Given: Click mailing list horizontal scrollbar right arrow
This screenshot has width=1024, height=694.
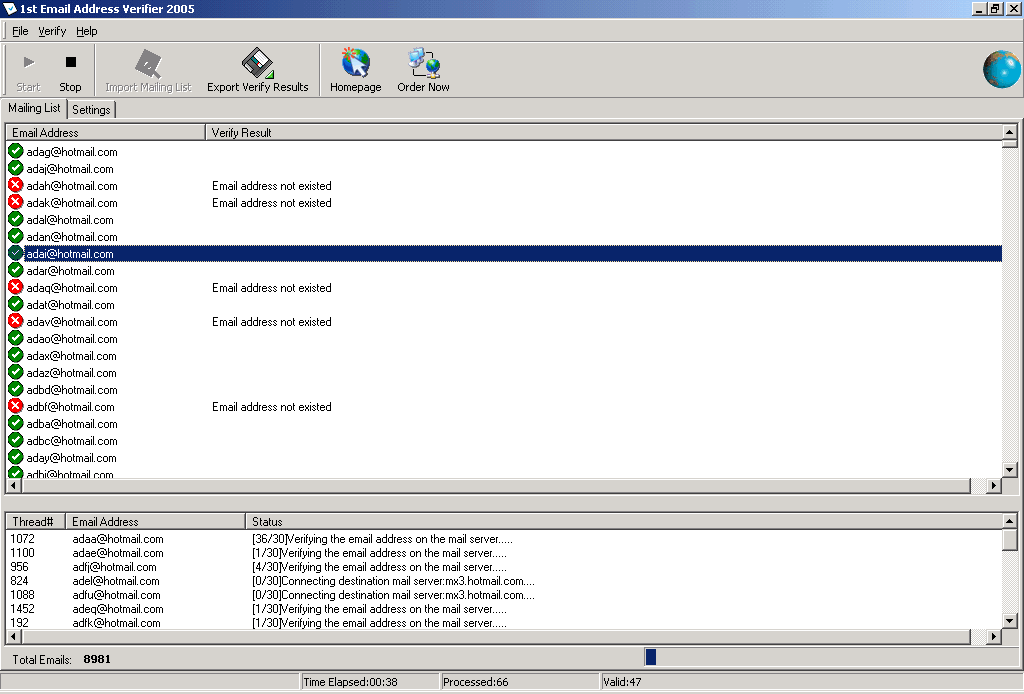Looking at the screenshot, I should [994, 486].
